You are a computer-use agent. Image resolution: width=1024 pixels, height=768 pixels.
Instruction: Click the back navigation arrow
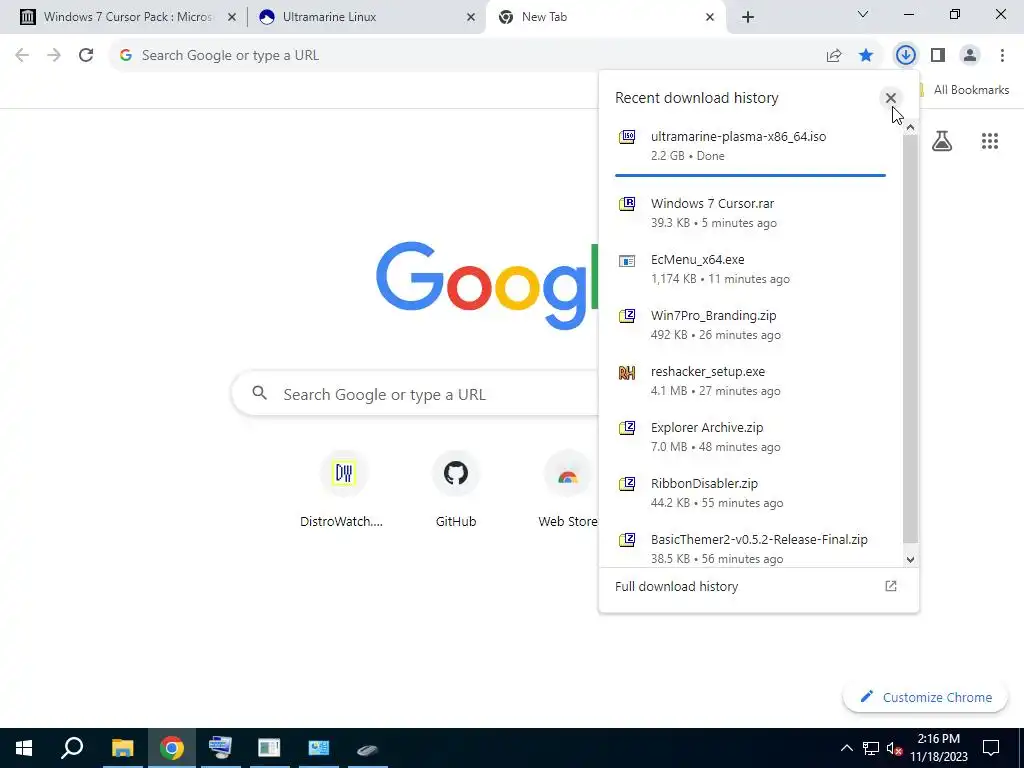click(x=22, y=56)
